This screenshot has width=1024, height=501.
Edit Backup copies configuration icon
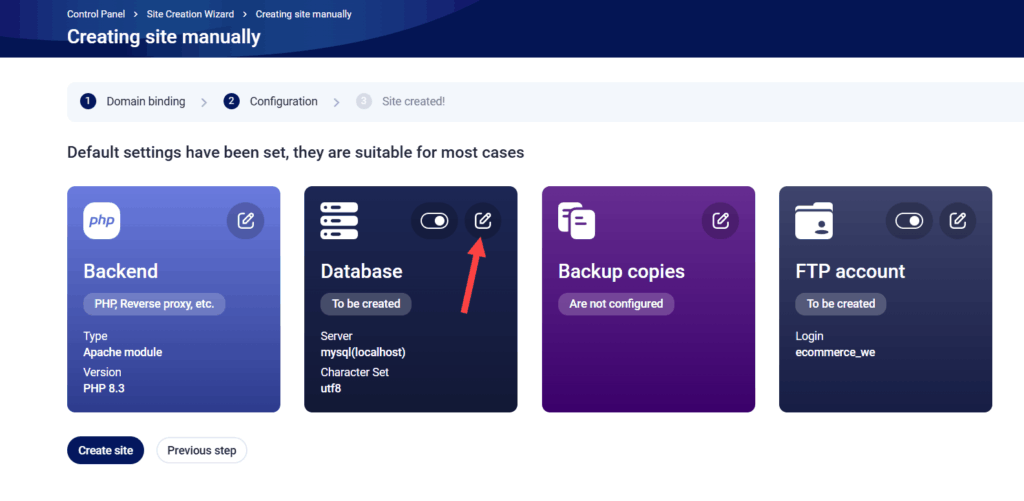(x=720, y=221)
